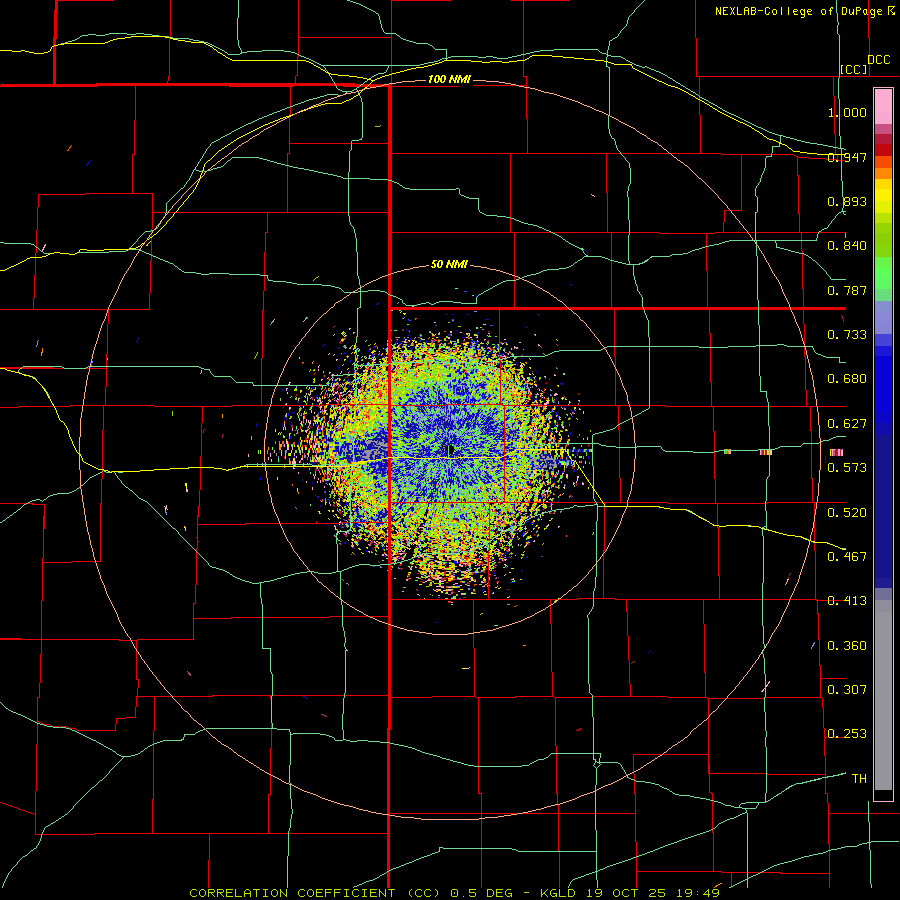
Task: Click the 0.680 scale value
Action: tap(847, 379)
